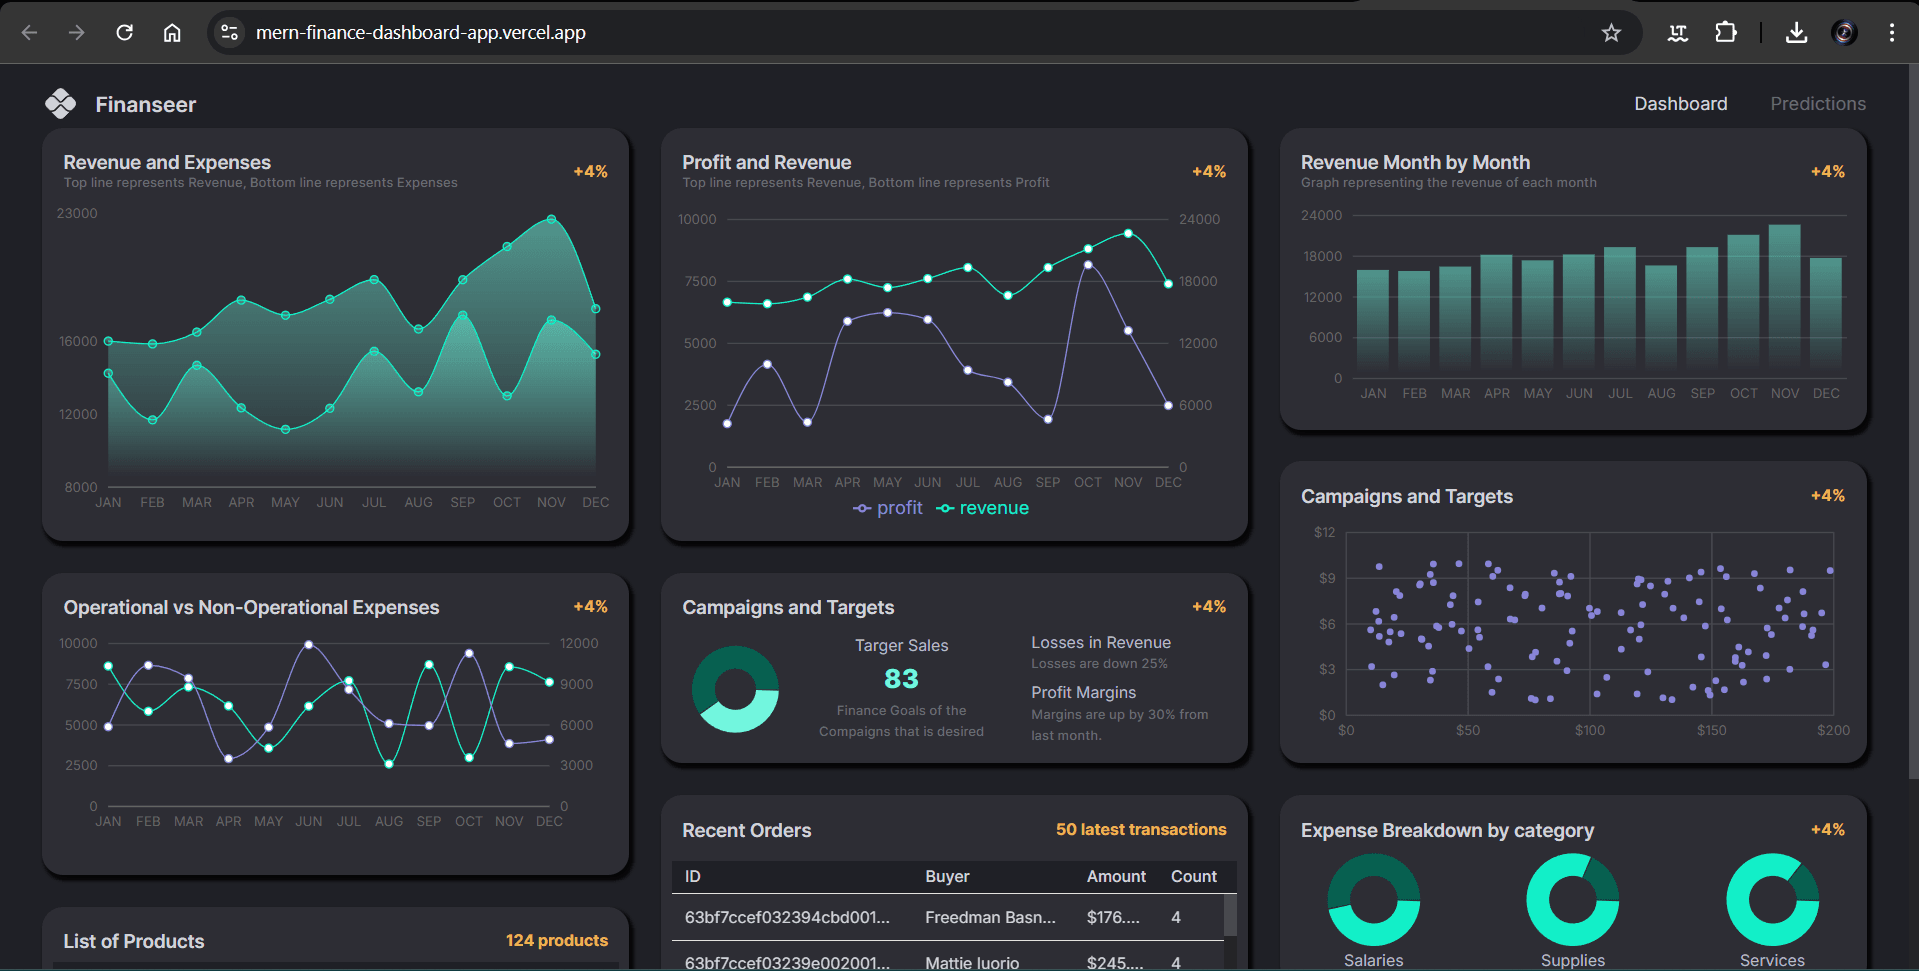This screenshot has width=1919, height=971.
Task: Click the Supplies donut chart
Action: coord(1572,899)
